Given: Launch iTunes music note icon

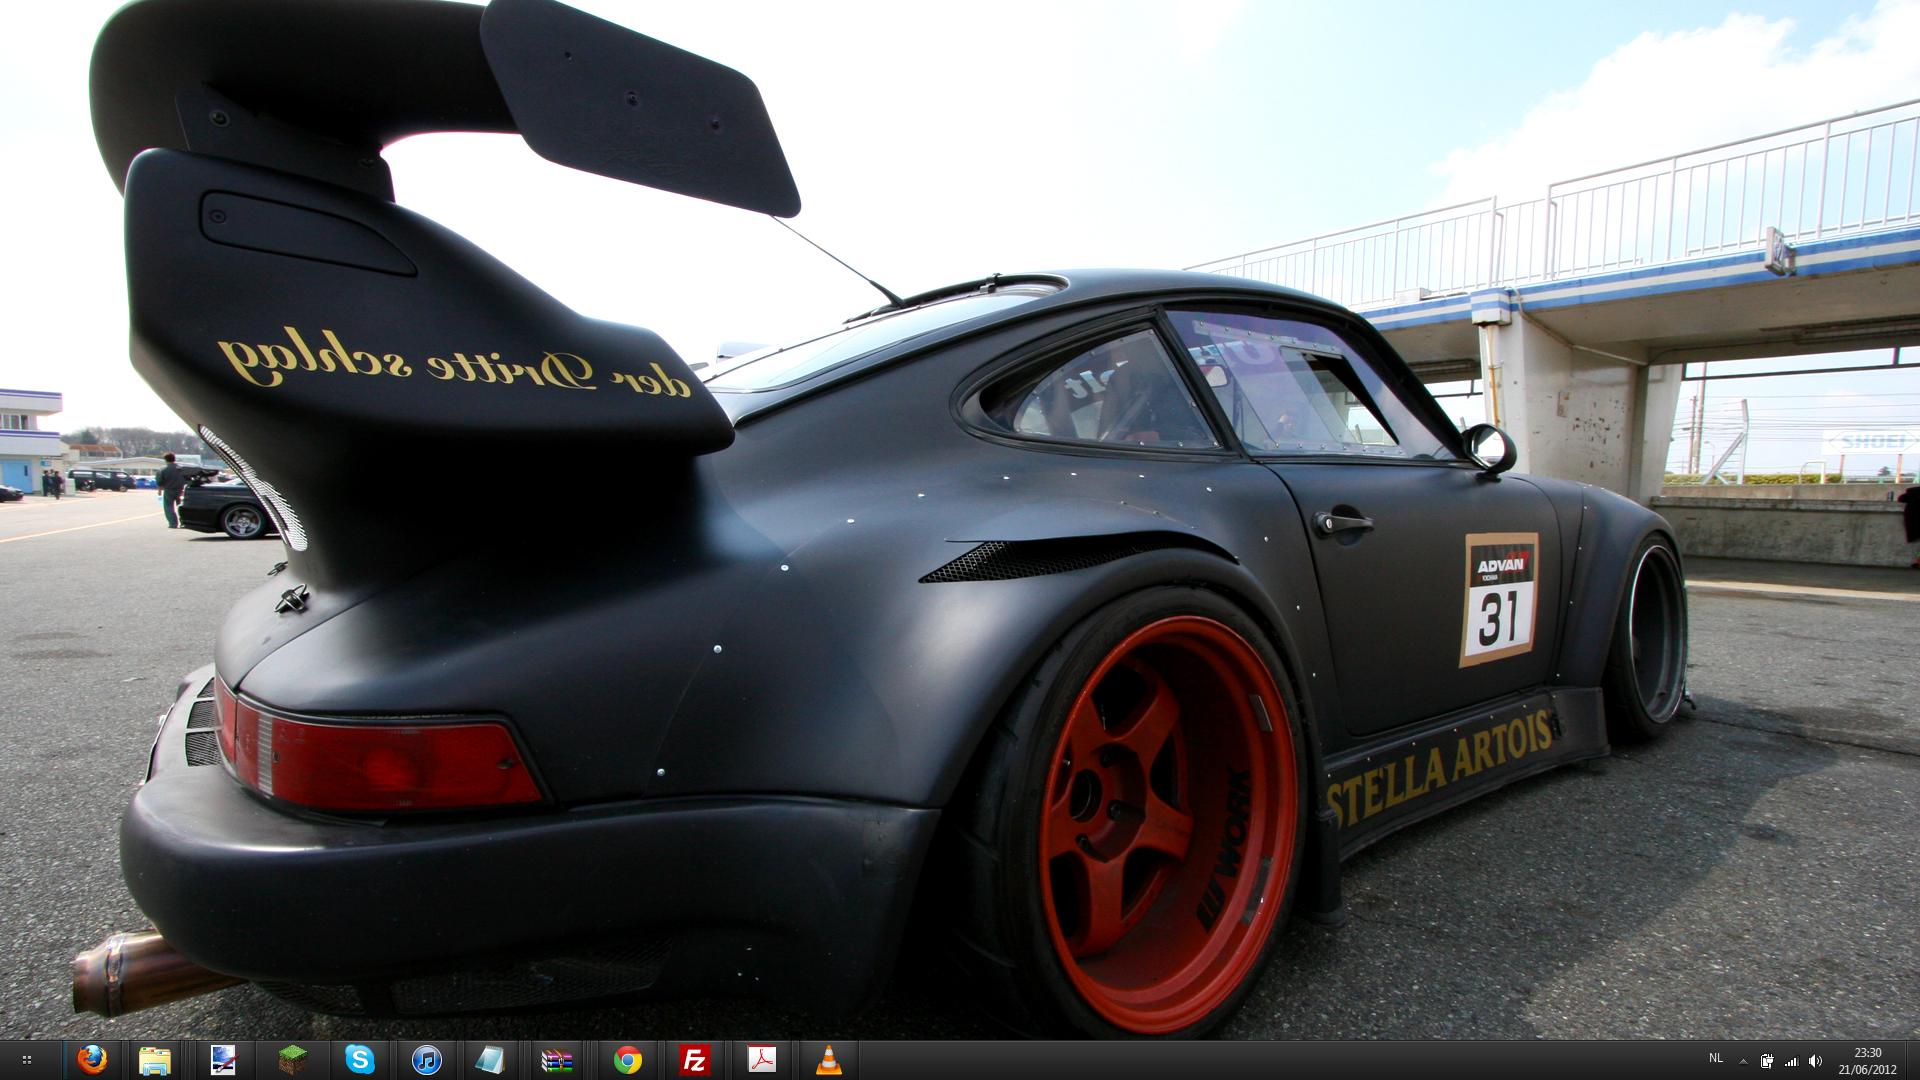Looking at the screenshot, I should [427, 1060].
